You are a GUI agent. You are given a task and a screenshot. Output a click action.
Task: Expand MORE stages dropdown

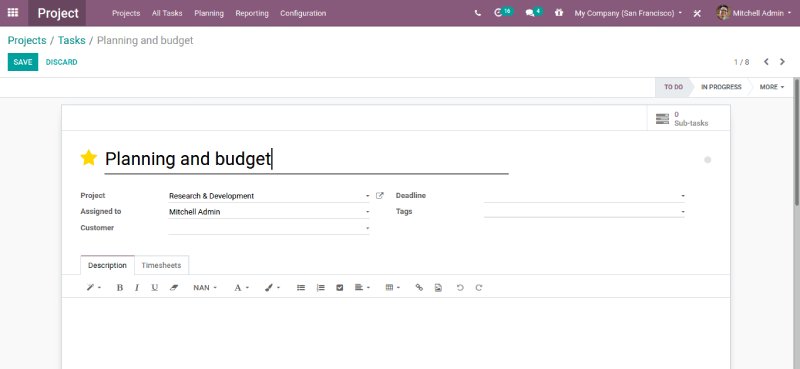(x=771, y=87)
